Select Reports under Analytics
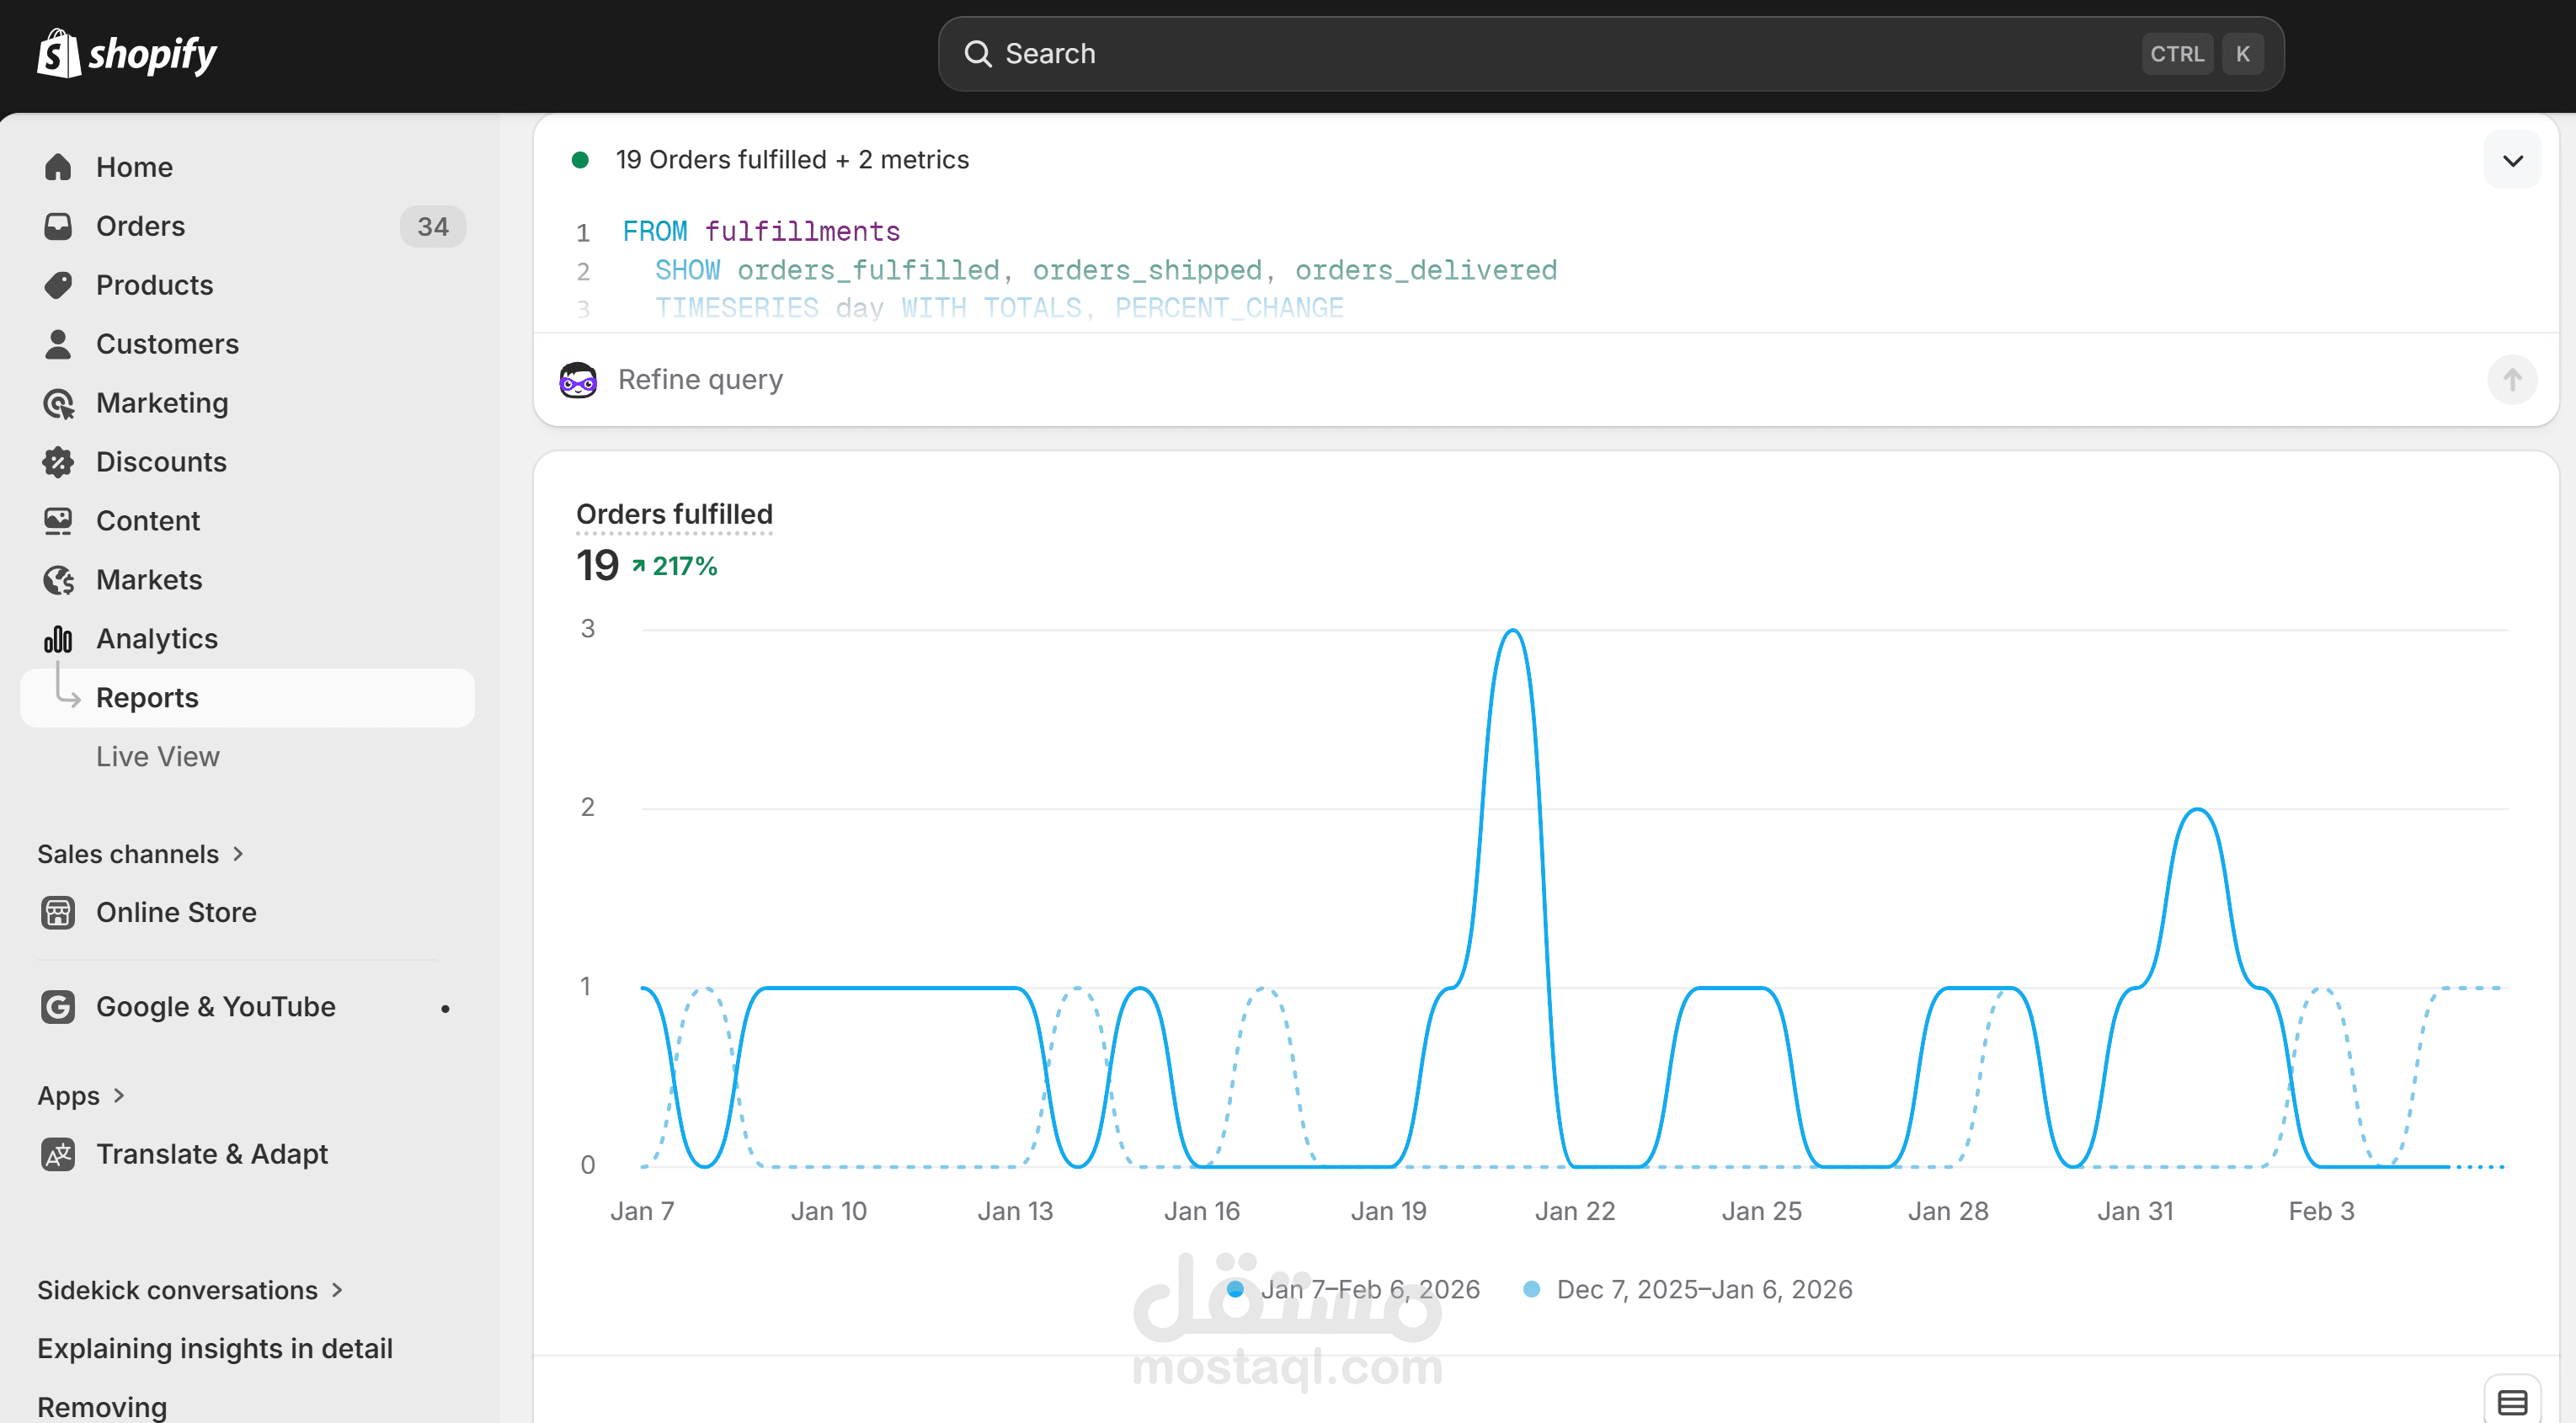2576x1423 pixels. click(x=247, y=698)
